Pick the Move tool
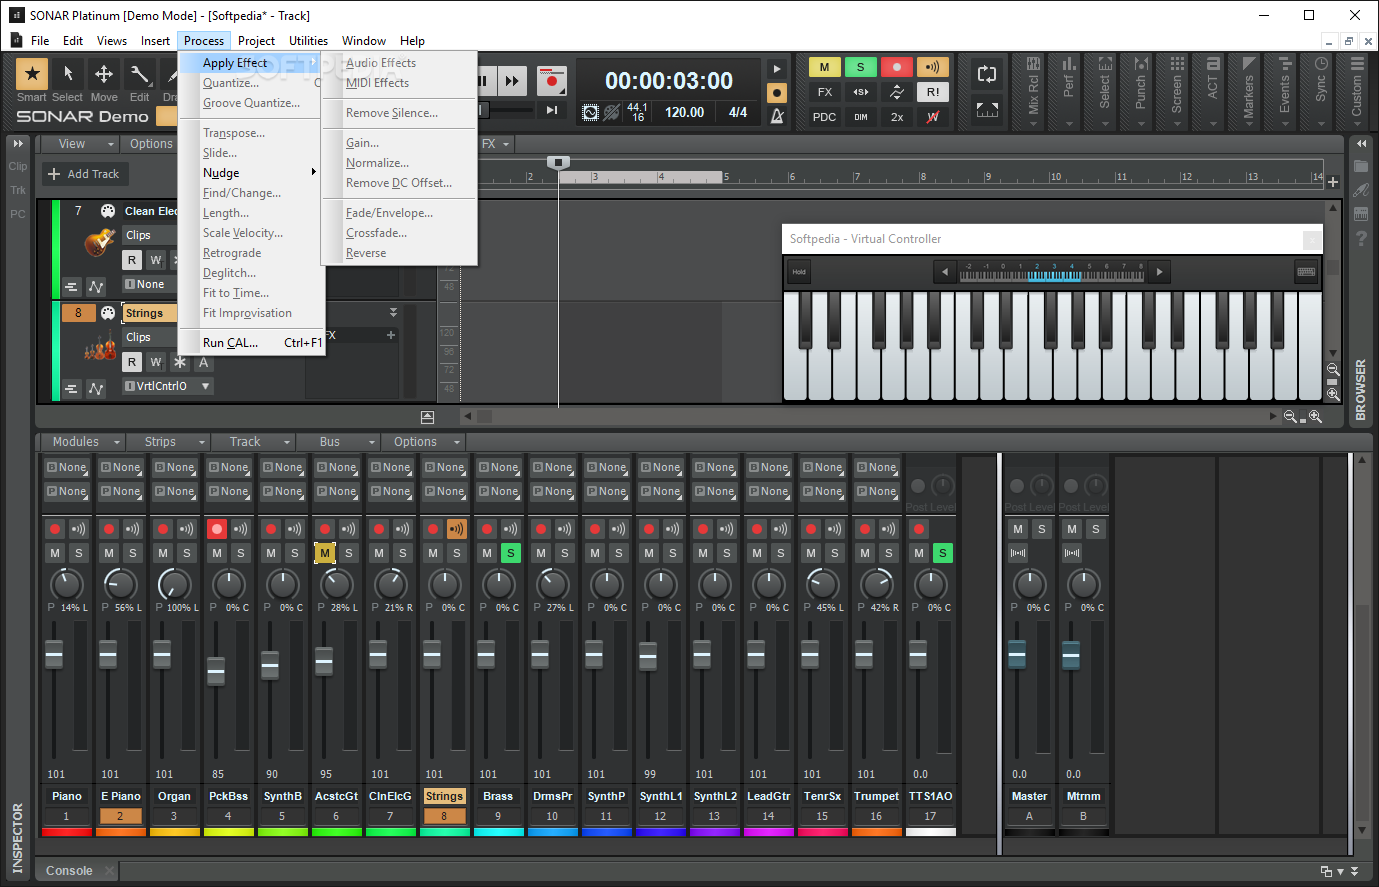This screenshot has width=1379, height=887. click(x=104, y=73)
